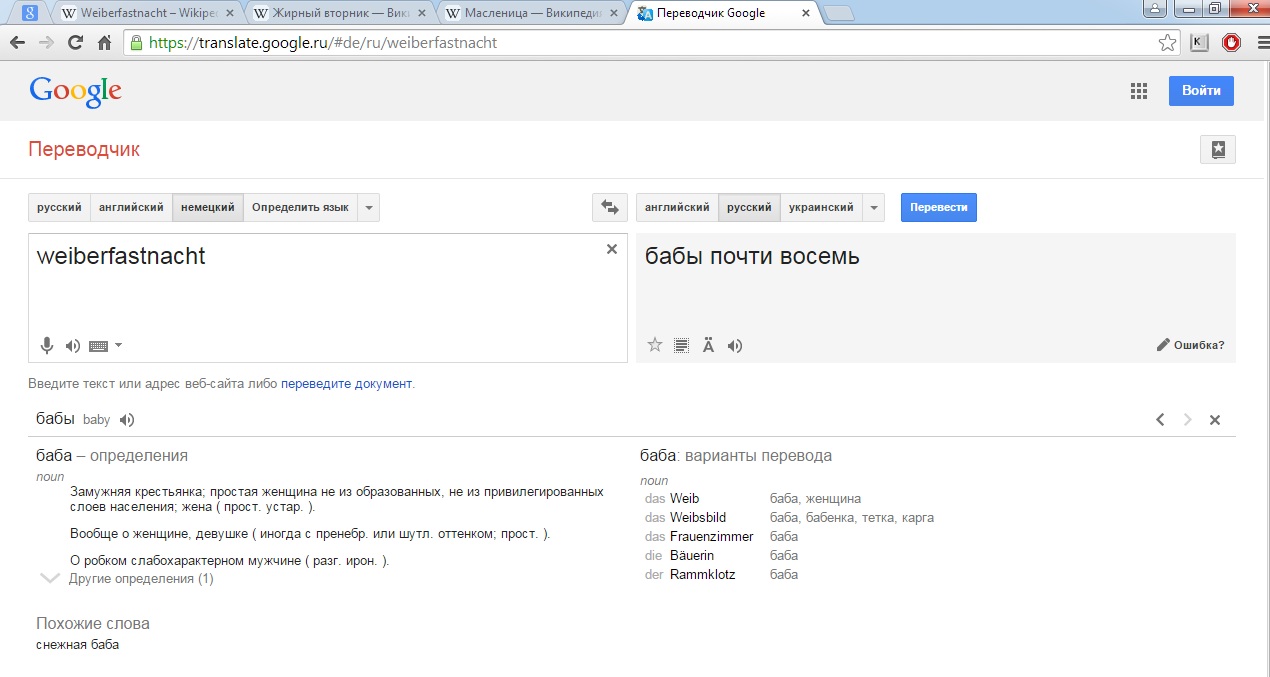Click the word Weibsbild

(x=698, y=517)
